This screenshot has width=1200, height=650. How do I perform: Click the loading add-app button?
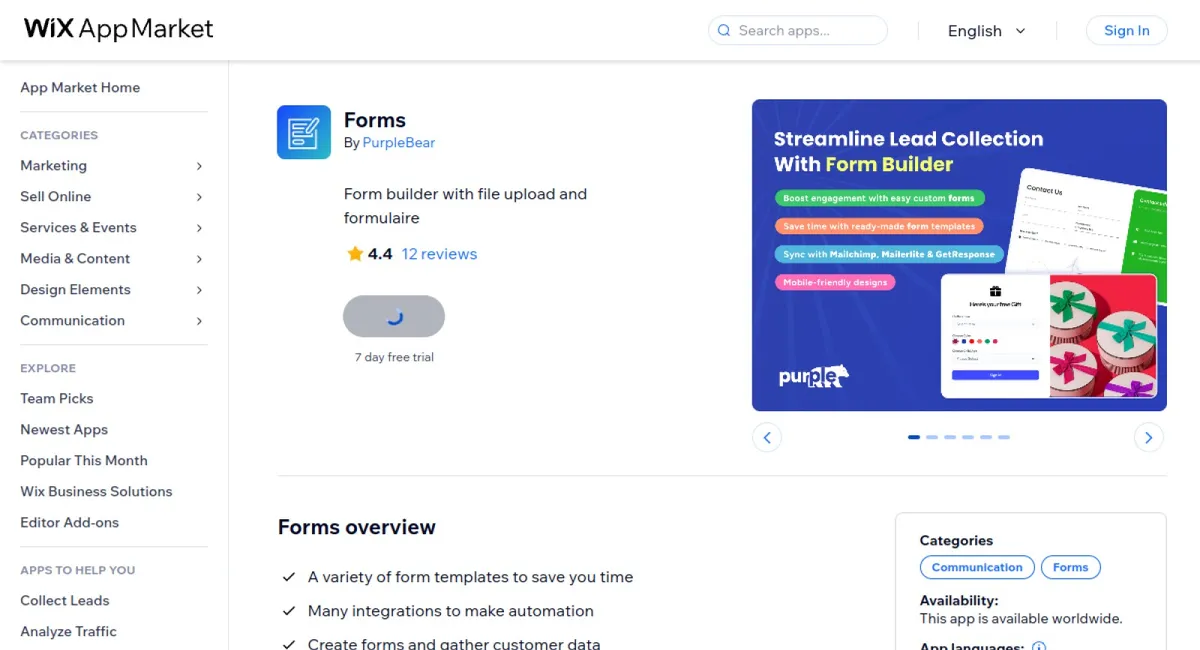[394, 316]
